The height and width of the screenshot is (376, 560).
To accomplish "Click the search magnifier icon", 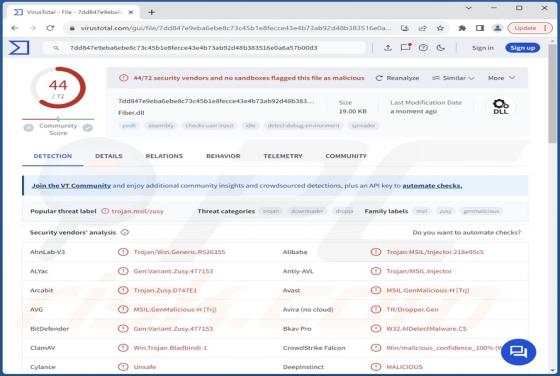I will [x=56, y=48].
